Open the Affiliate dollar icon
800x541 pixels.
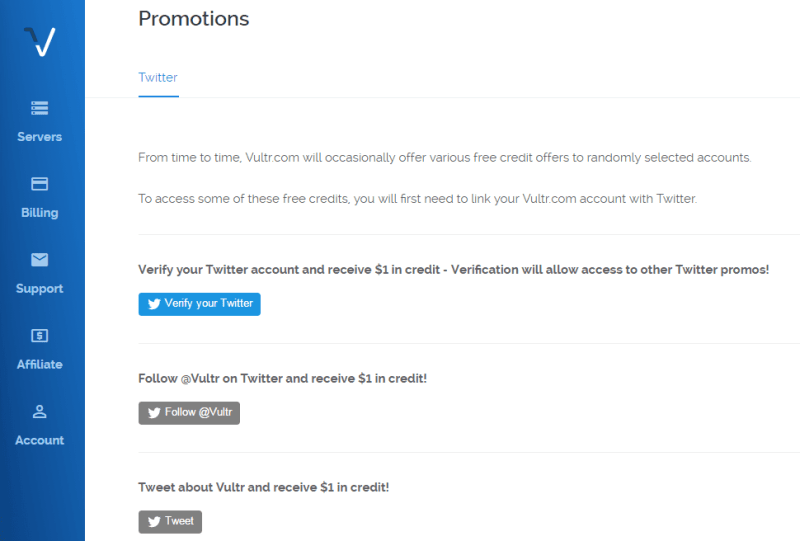point(40,336)
